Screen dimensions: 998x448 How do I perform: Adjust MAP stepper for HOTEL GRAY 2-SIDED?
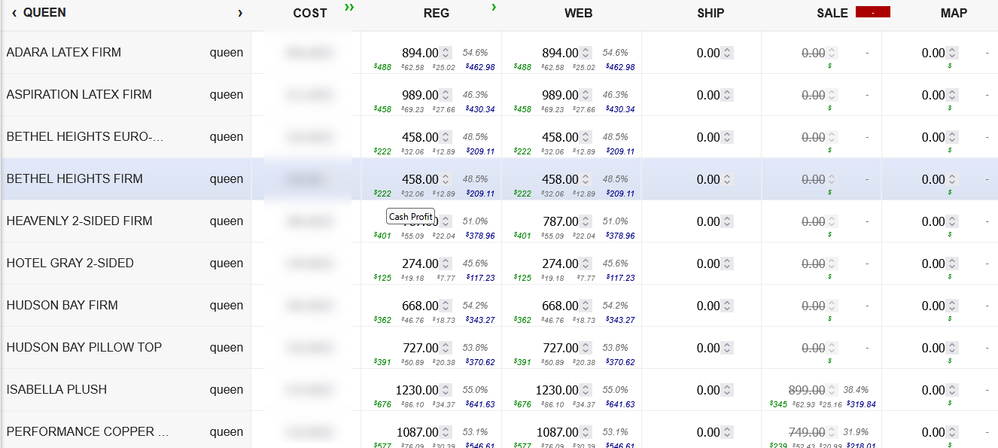click(952, 263)
